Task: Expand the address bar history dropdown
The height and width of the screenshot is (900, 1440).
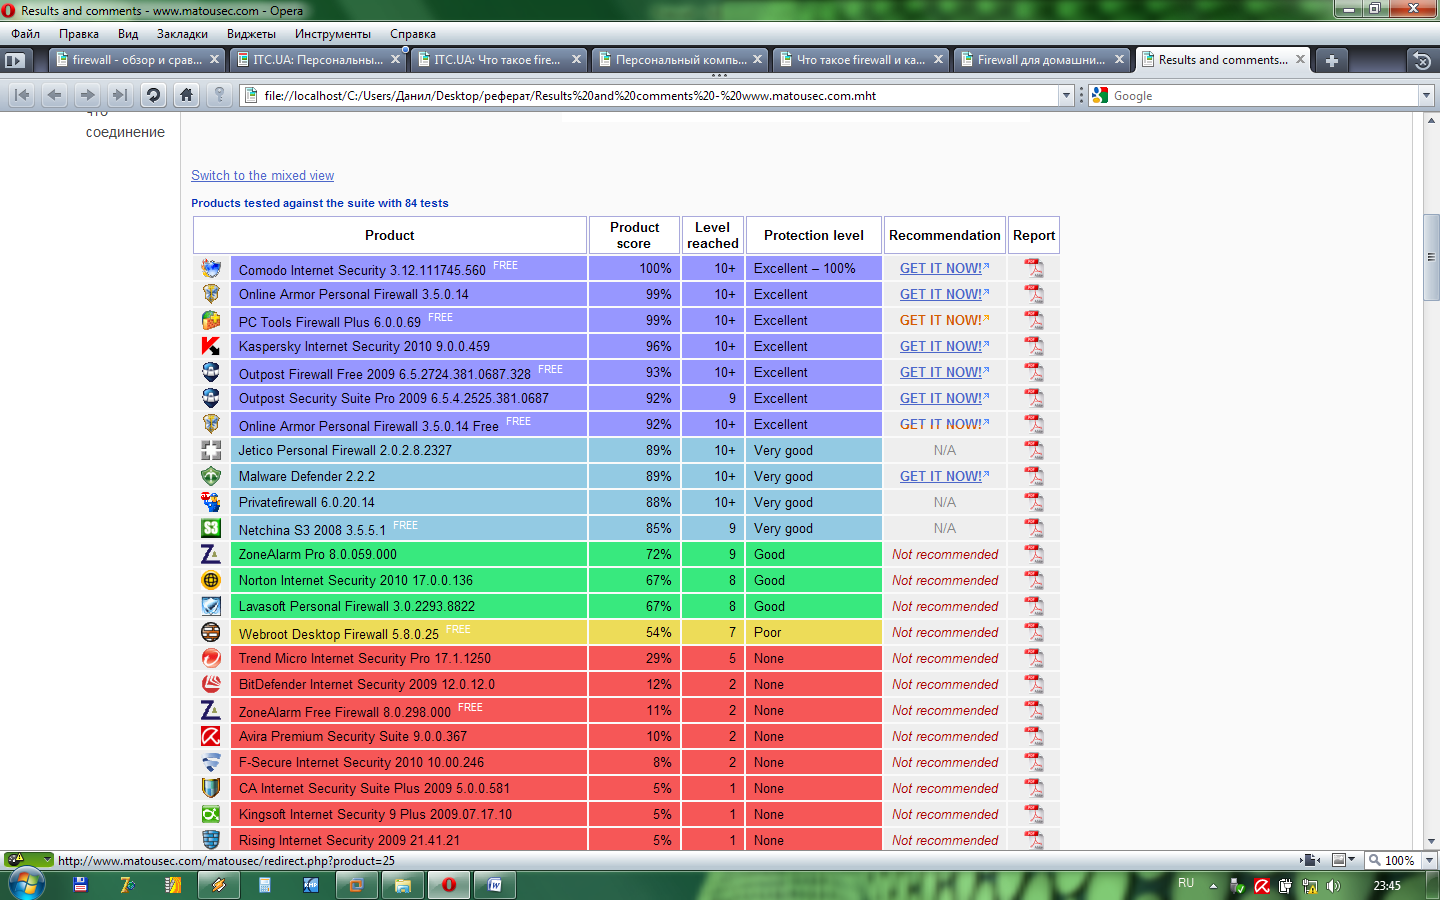Action: click(1066, 95)
